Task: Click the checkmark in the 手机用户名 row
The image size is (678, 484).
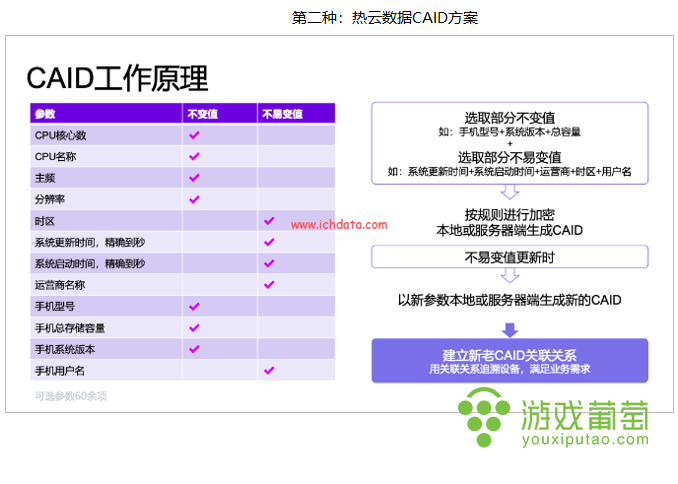Action: pyautogui.click(x=269, y=370)
